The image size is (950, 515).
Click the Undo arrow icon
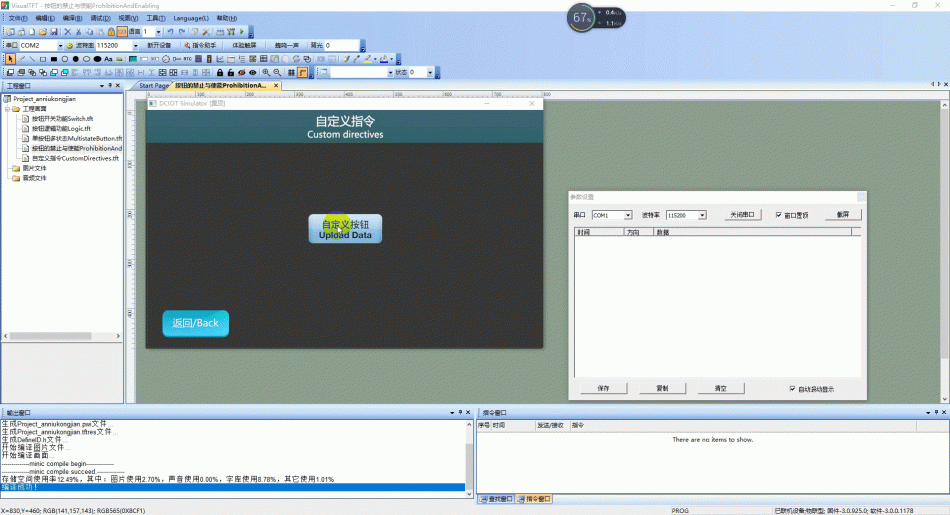[170, 32]
